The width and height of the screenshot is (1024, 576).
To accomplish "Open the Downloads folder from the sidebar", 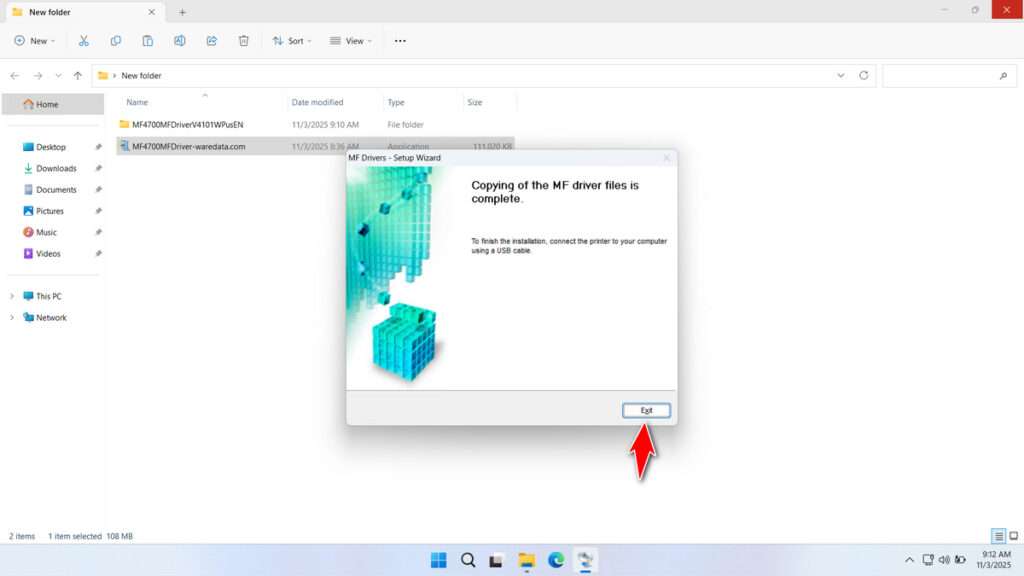I will pyautogui.click(x=56, y=168).
